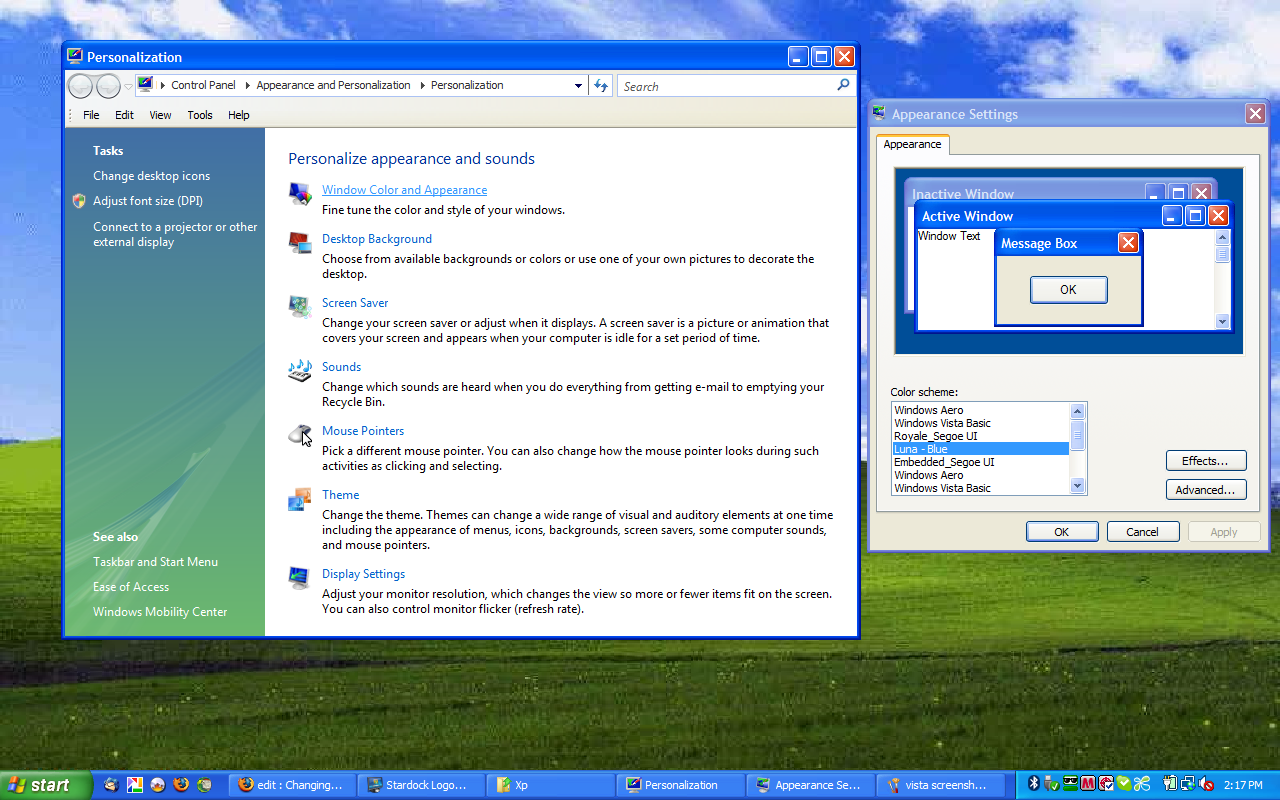Open Window Color and Appearance link
1280x800 pixels.
pos(404,190)
